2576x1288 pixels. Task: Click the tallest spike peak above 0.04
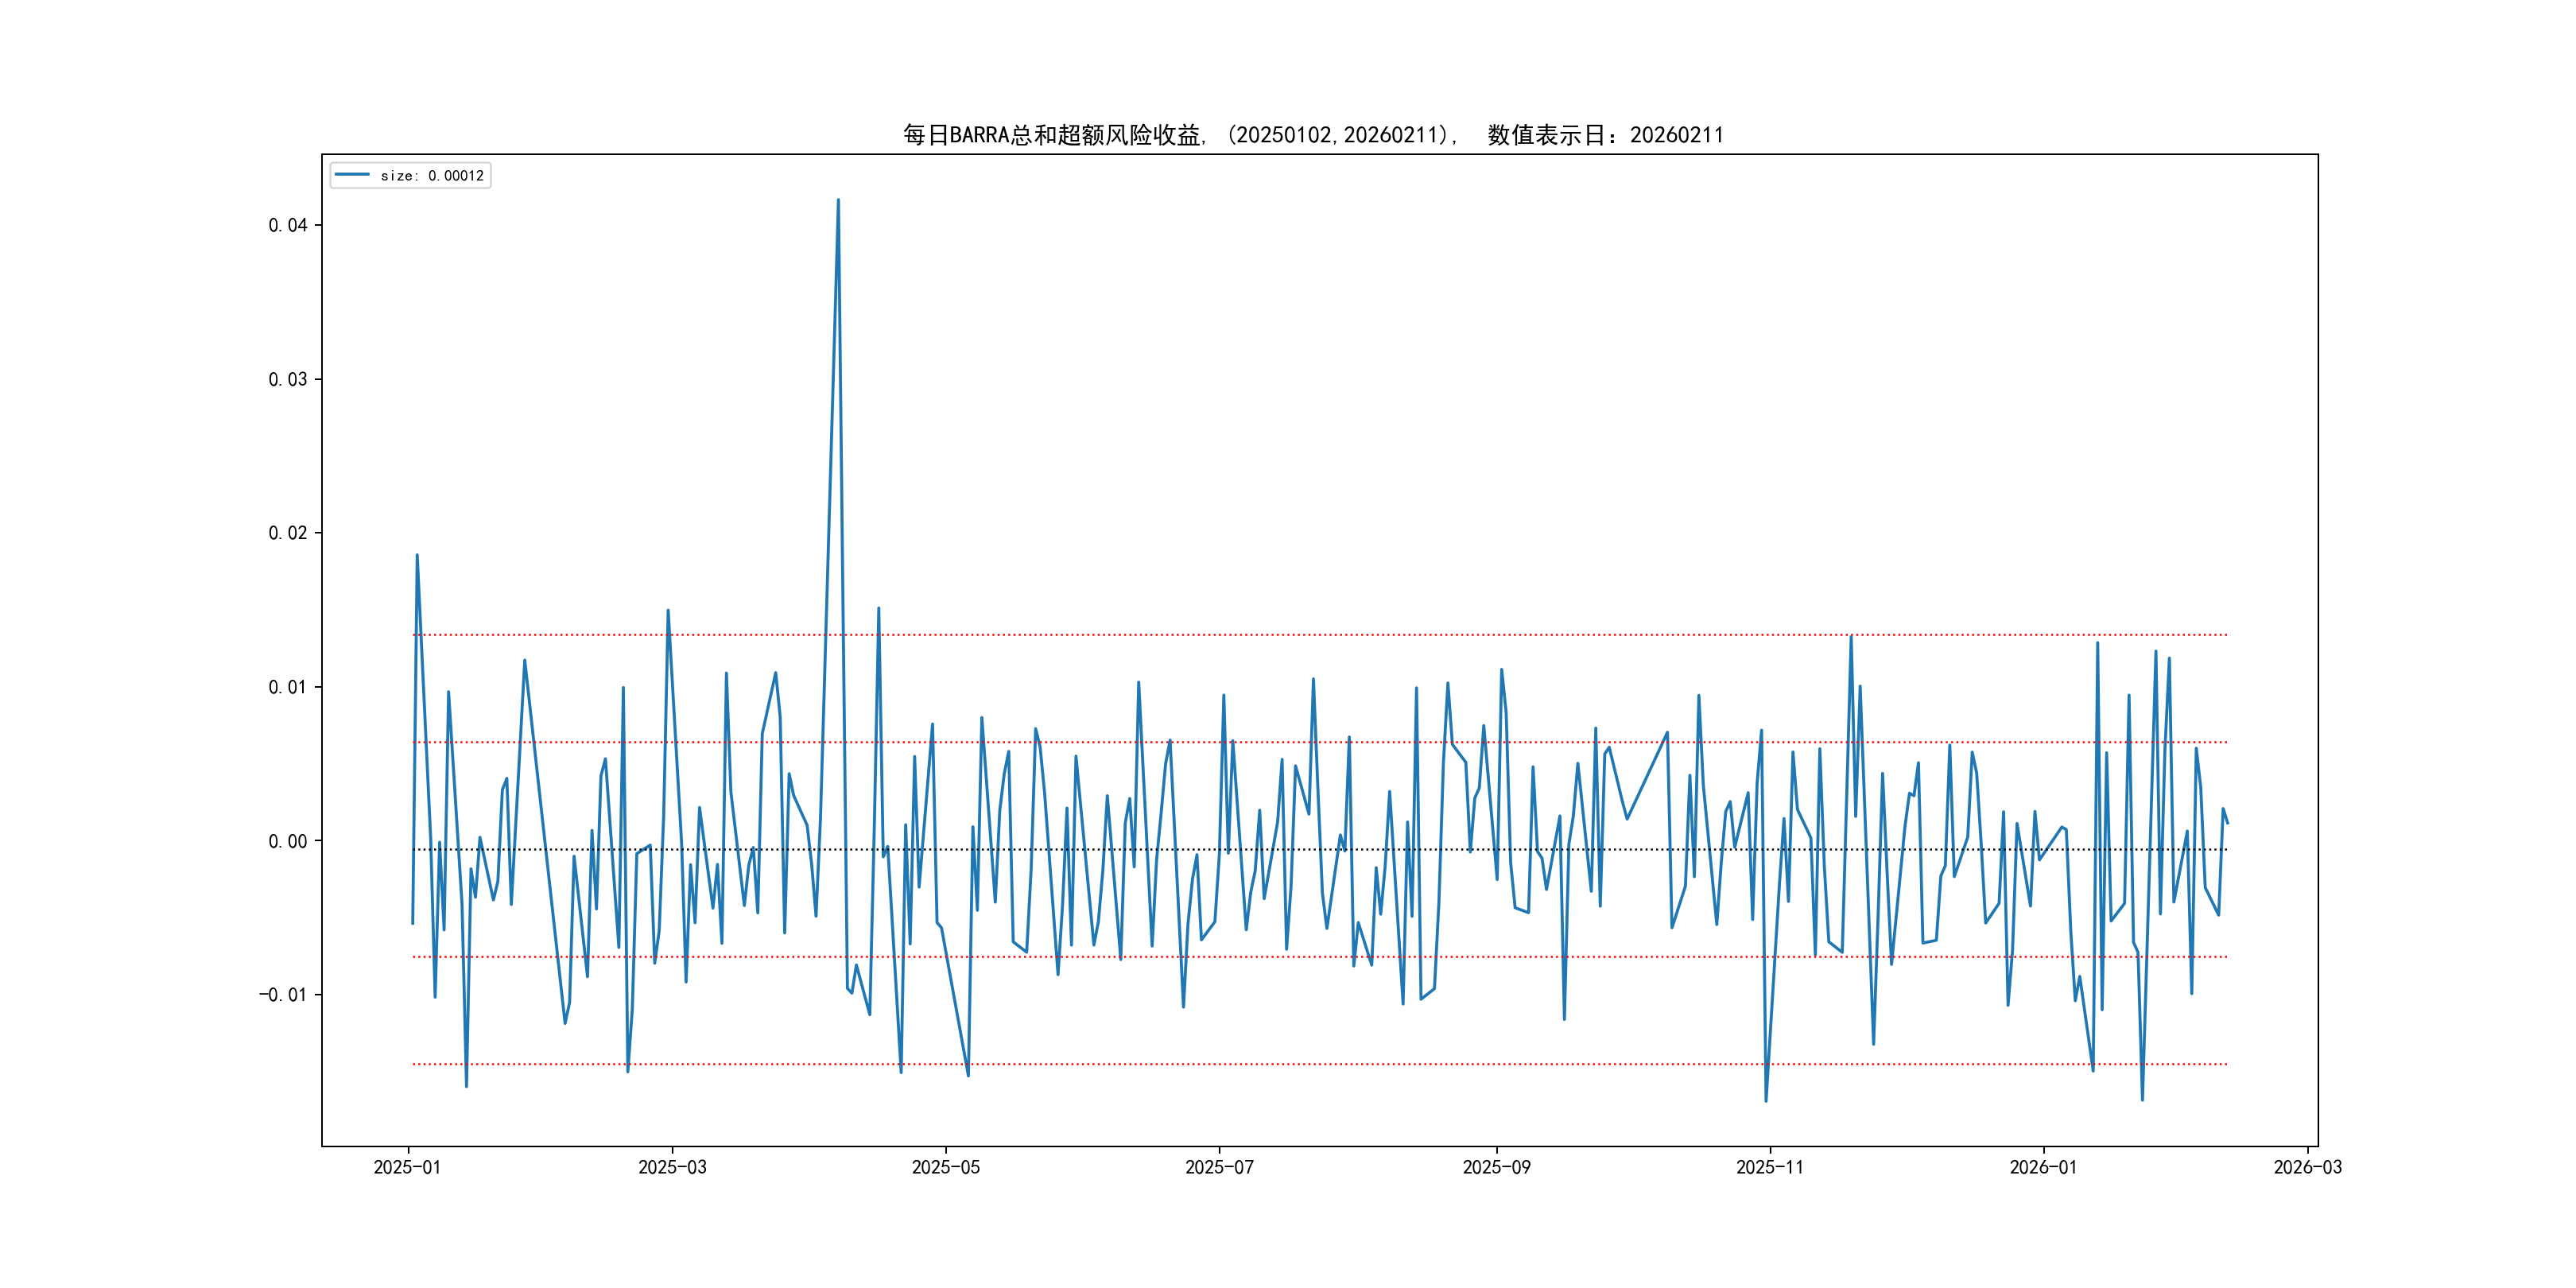coord(838,201)
